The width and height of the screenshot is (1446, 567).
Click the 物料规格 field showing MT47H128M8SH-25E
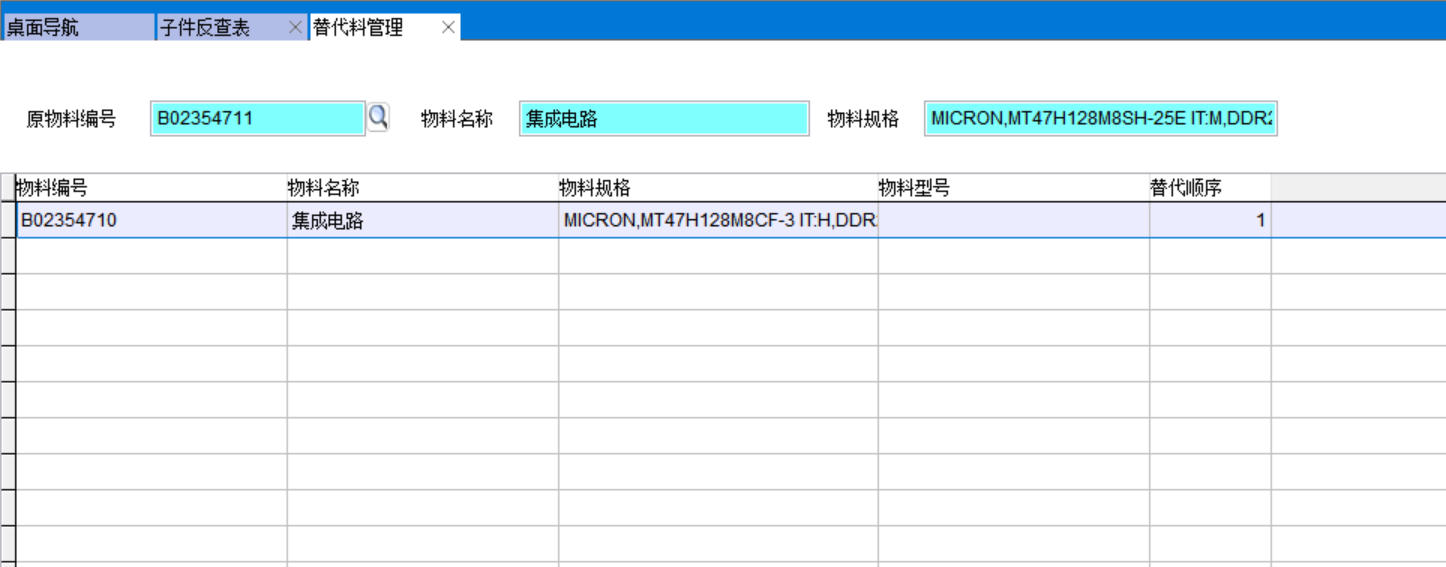click(1100, 118)
